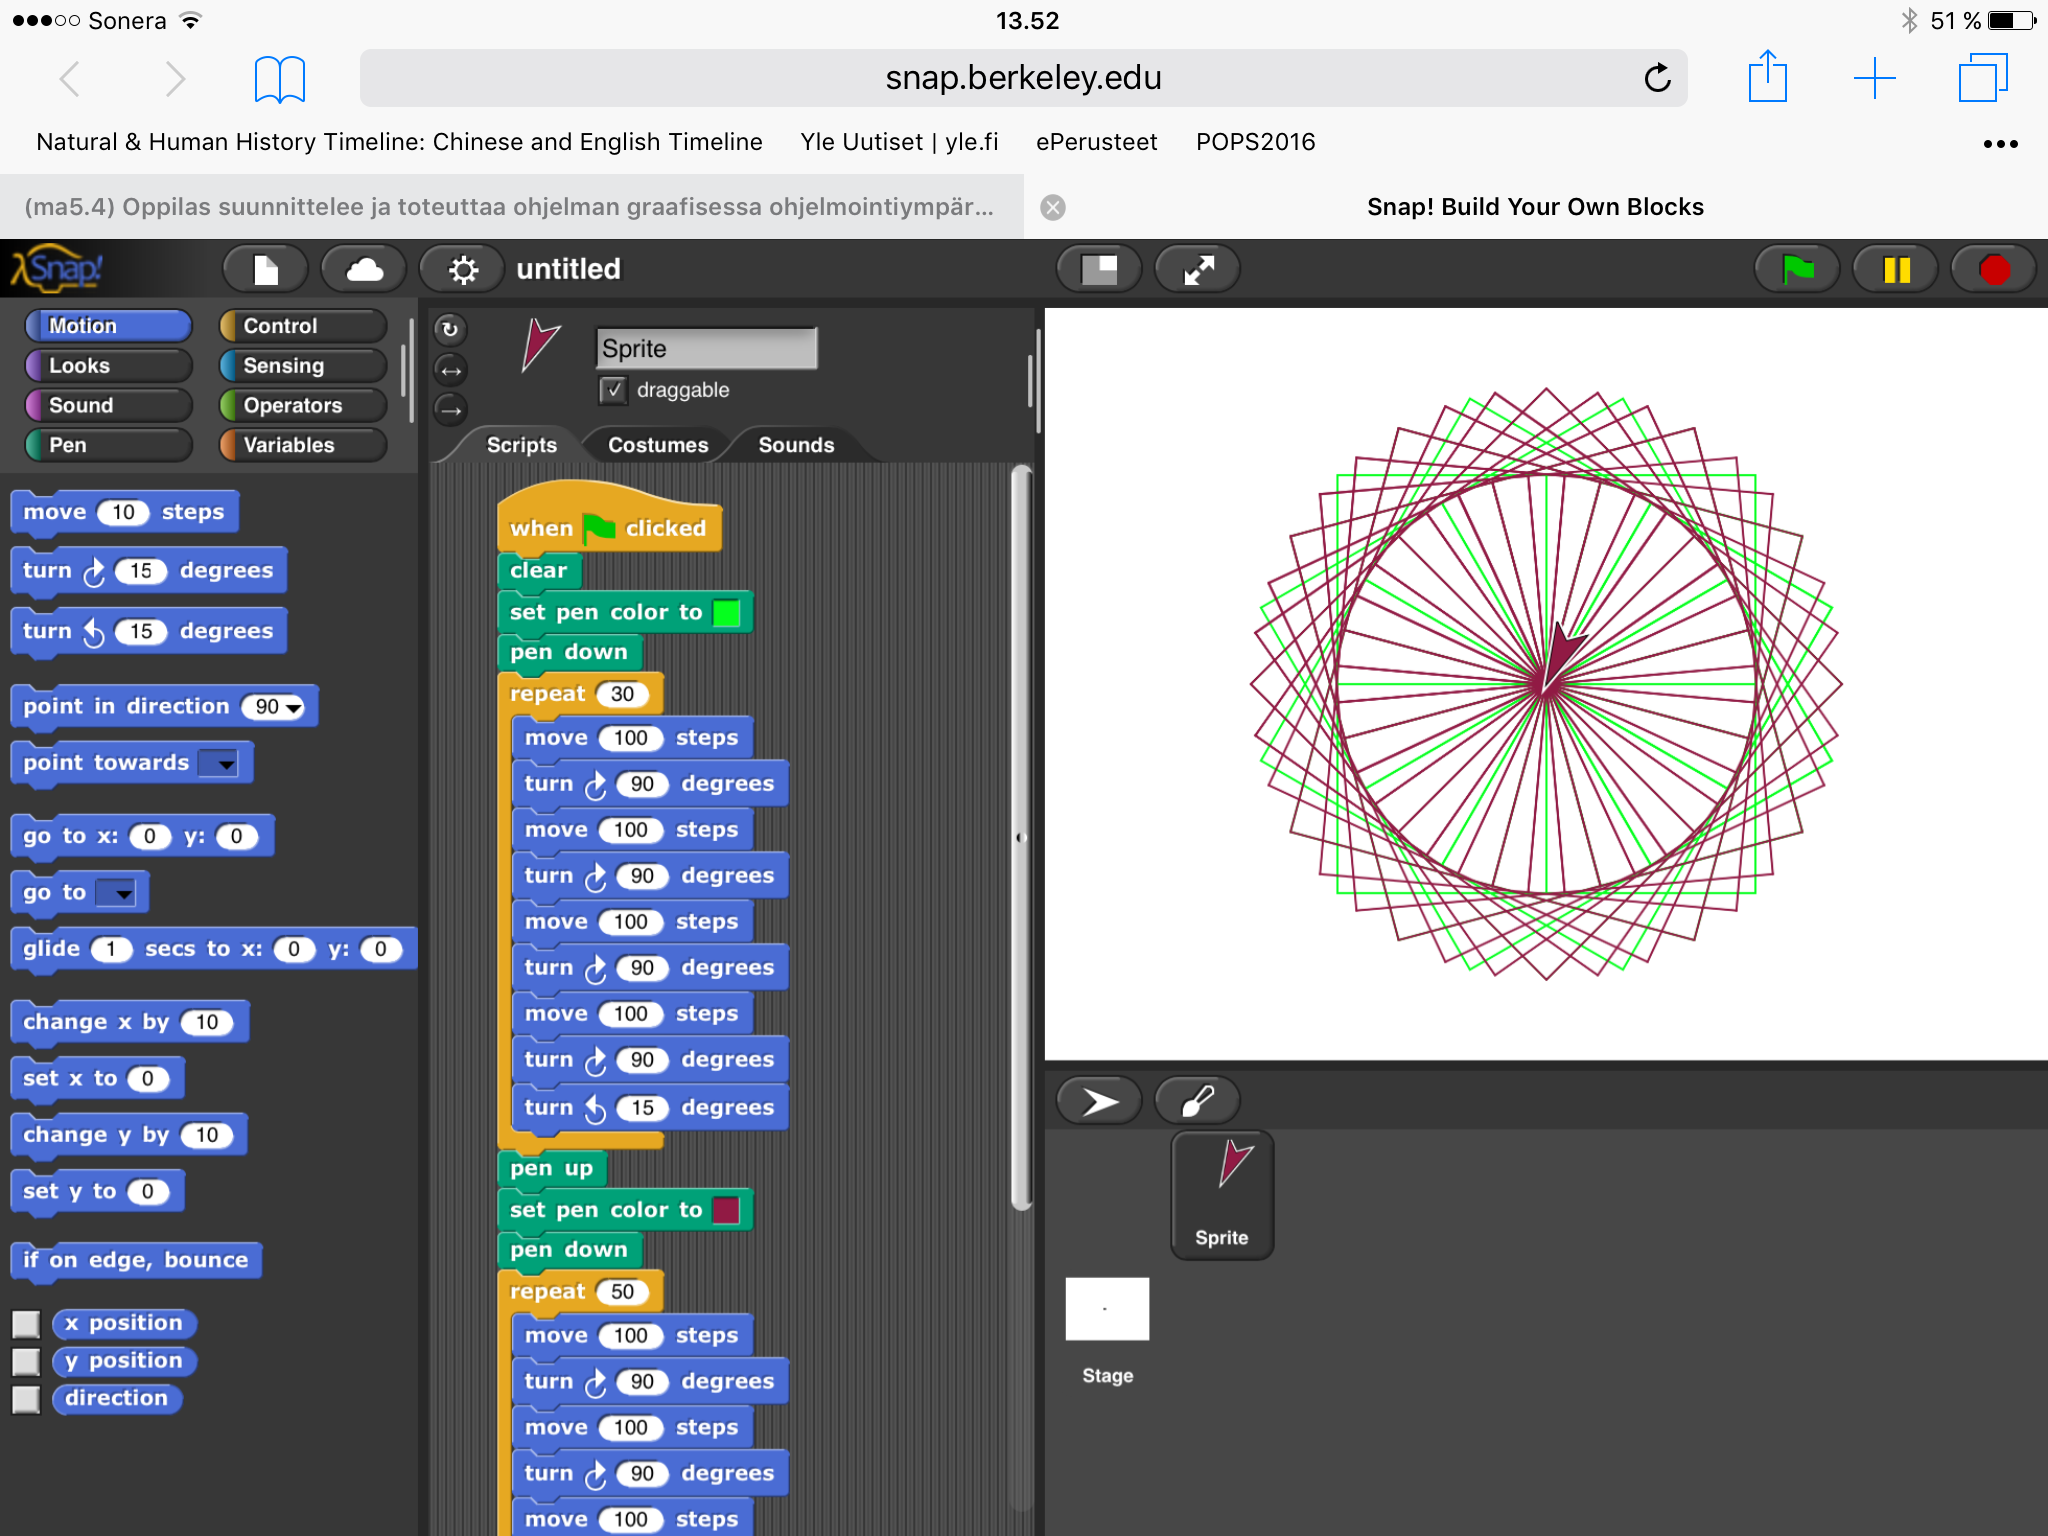Open the settings gear menu

point(463,269)
